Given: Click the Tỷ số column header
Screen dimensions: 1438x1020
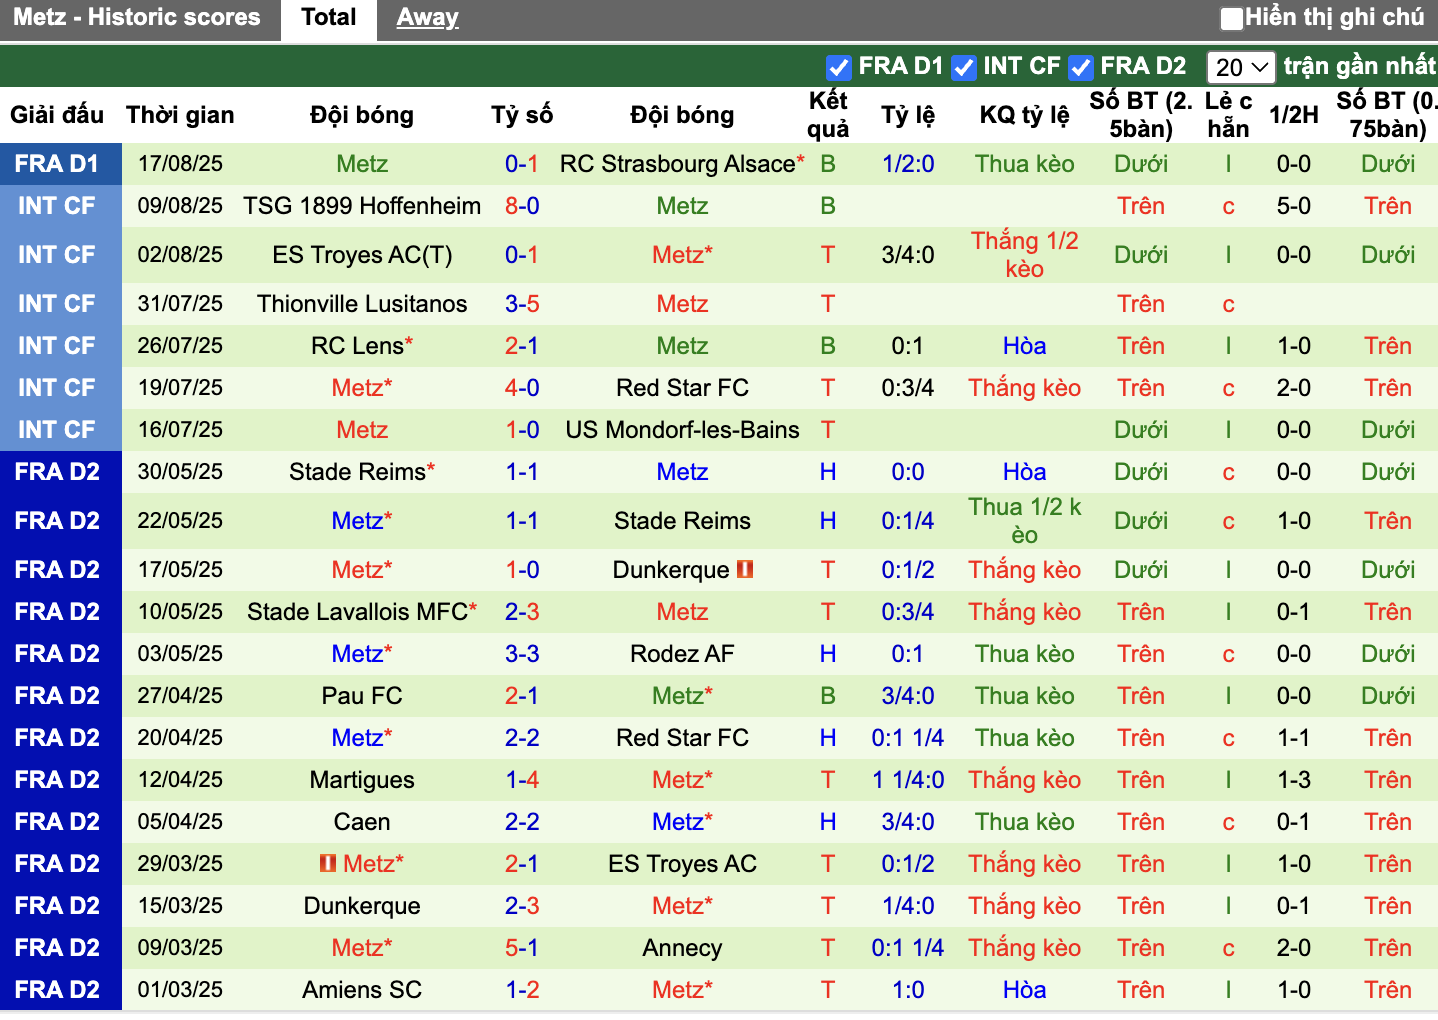Looking at the screenshot, I should tap(522, 115).
